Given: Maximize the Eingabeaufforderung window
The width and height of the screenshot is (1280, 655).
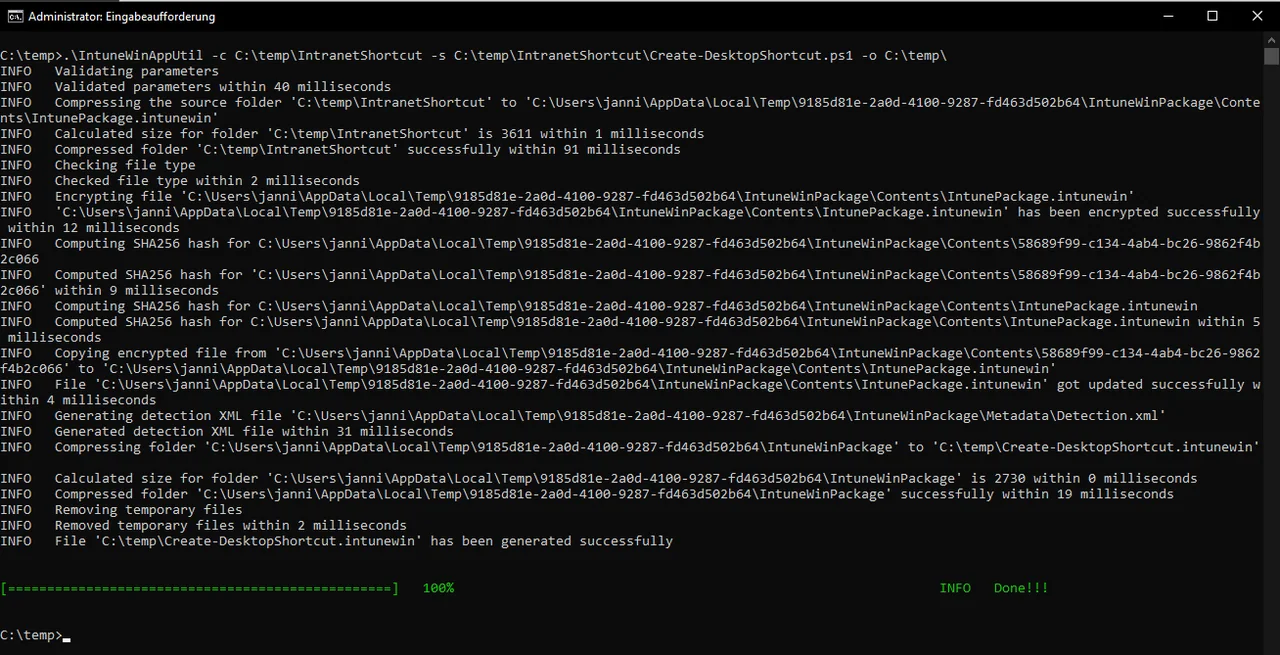Looking at the screenshot, I should [1212, 16].
